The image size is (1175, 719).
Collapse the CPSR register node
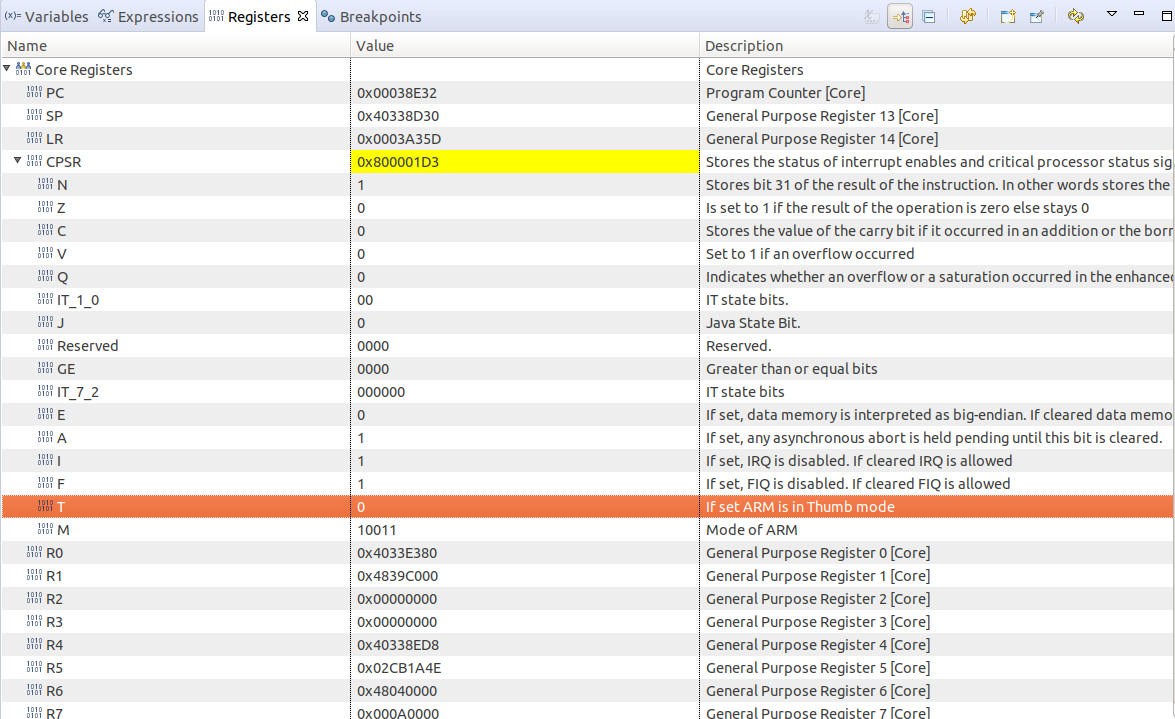[x=18, y=162]
